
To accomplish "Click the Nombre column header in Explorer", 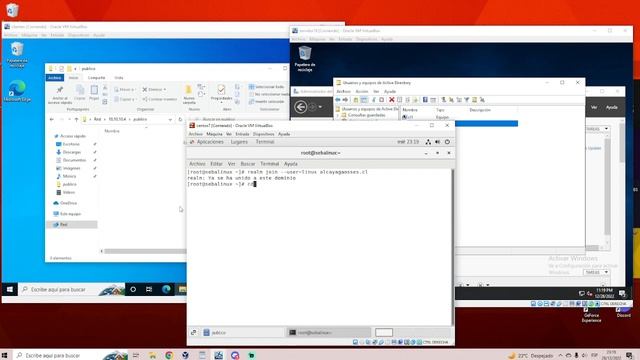I will pos(112,131).
